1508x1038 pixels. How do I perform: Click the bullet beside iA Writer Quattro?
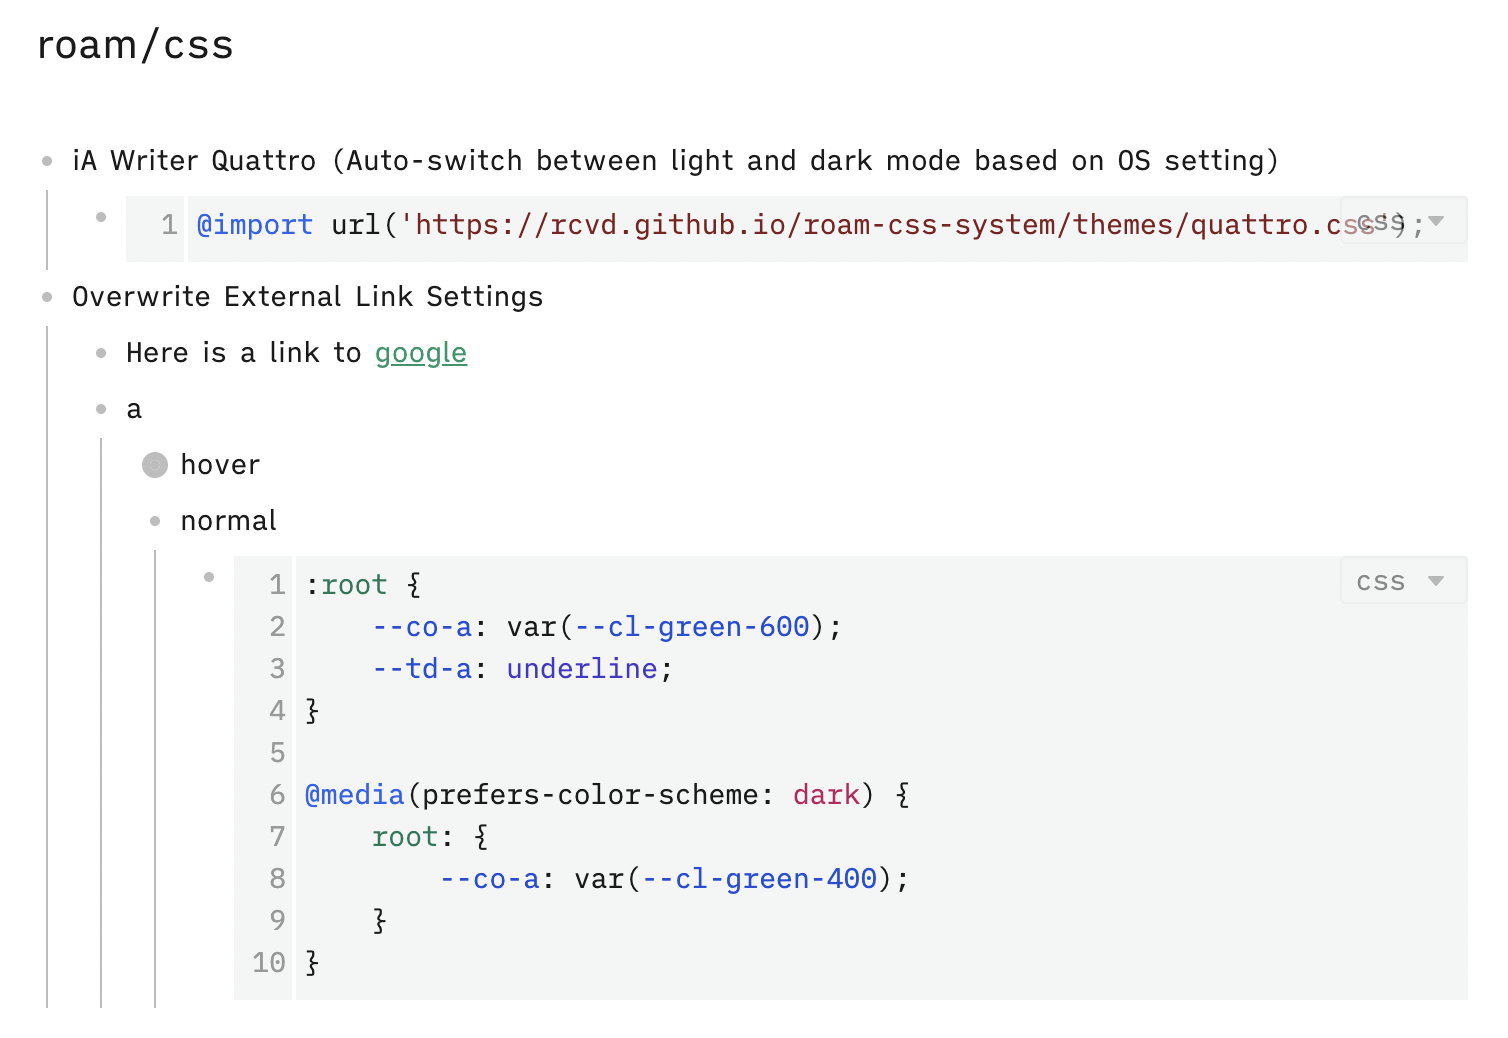click(x=45, y=160)
